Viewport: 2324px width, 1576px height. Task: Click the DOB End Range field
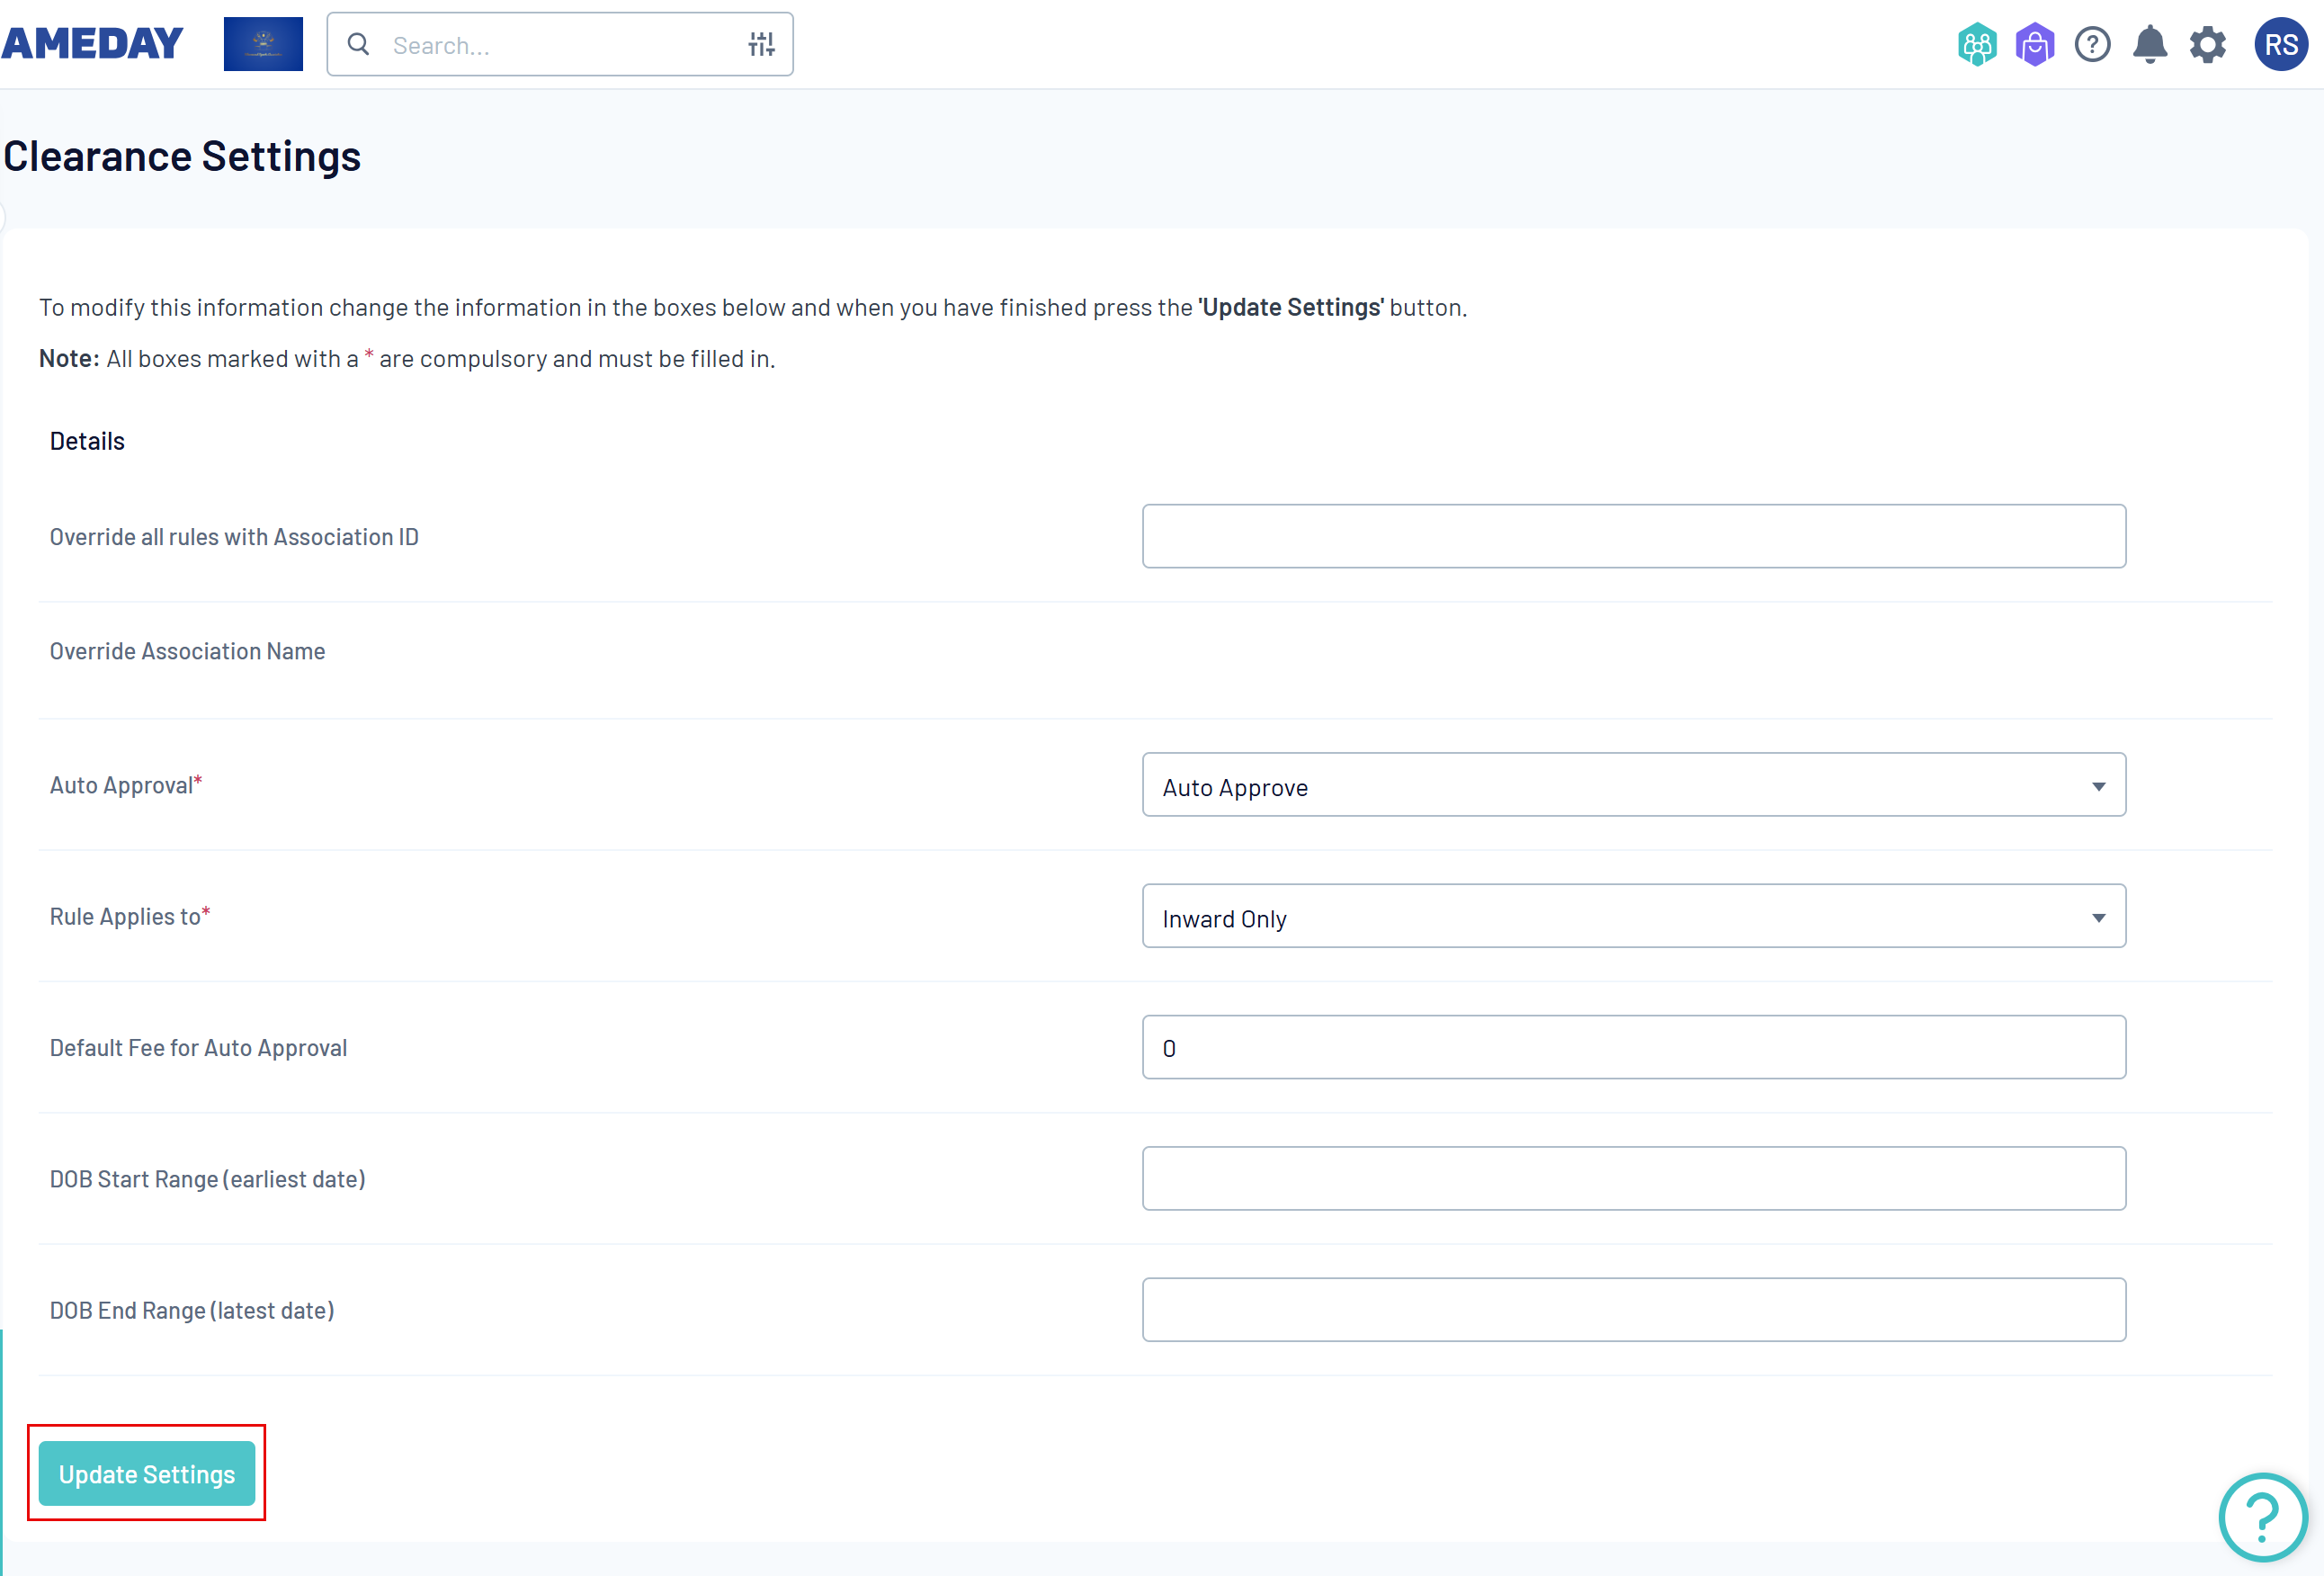1632,1309
